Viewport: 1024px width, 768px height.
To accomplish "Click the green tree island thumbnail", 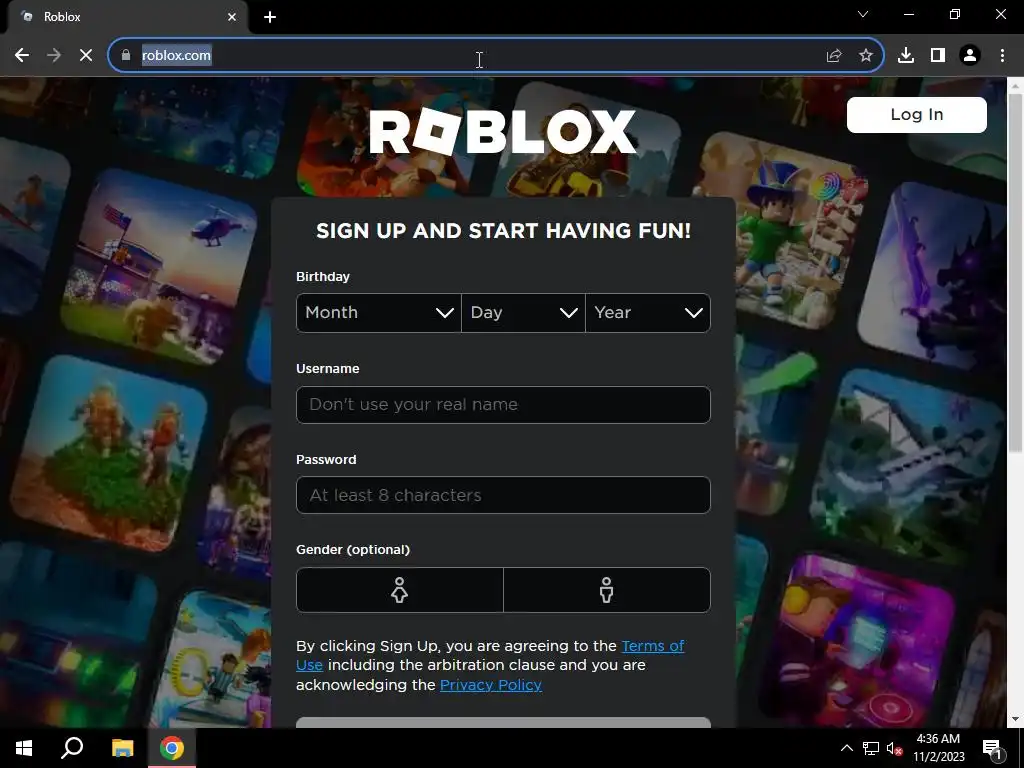I will pyautogui.click(x=109, y=454).
